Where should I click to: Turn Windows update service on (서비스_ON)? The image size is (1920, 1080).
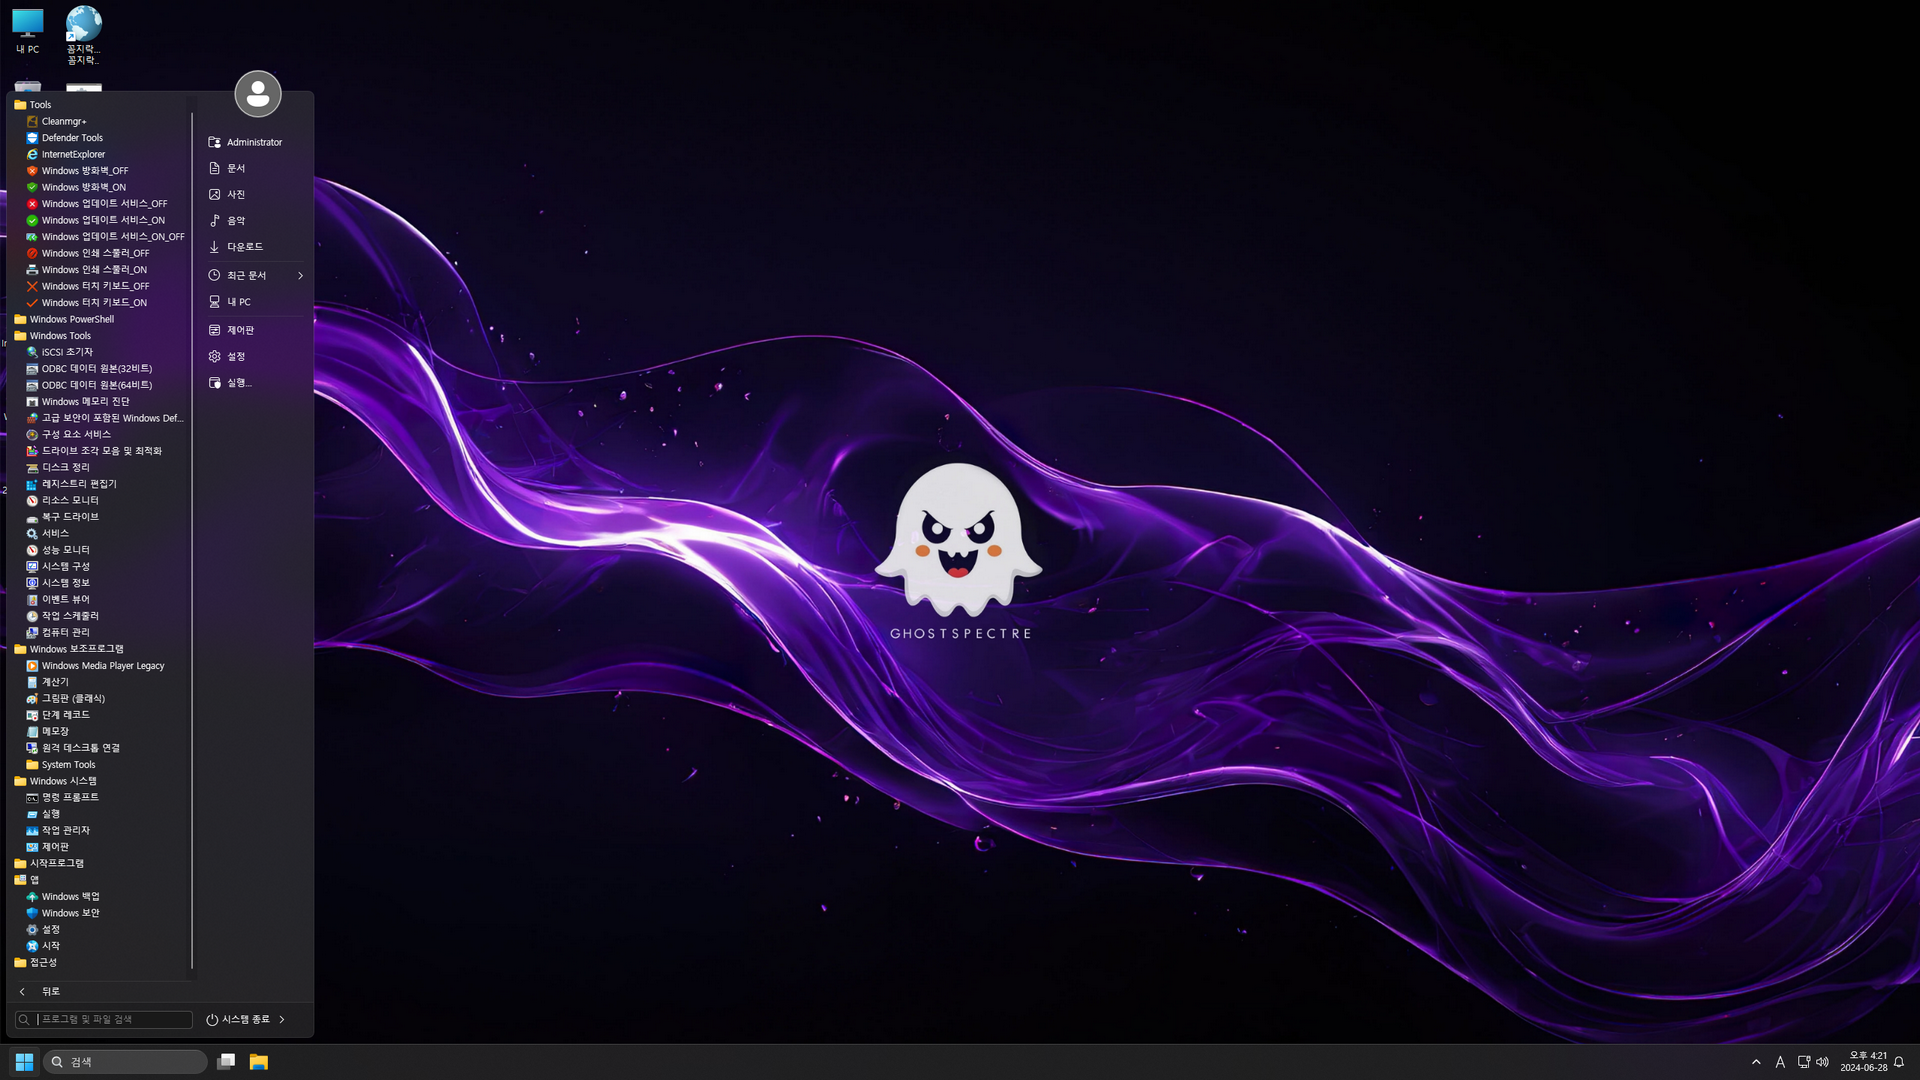102,220
